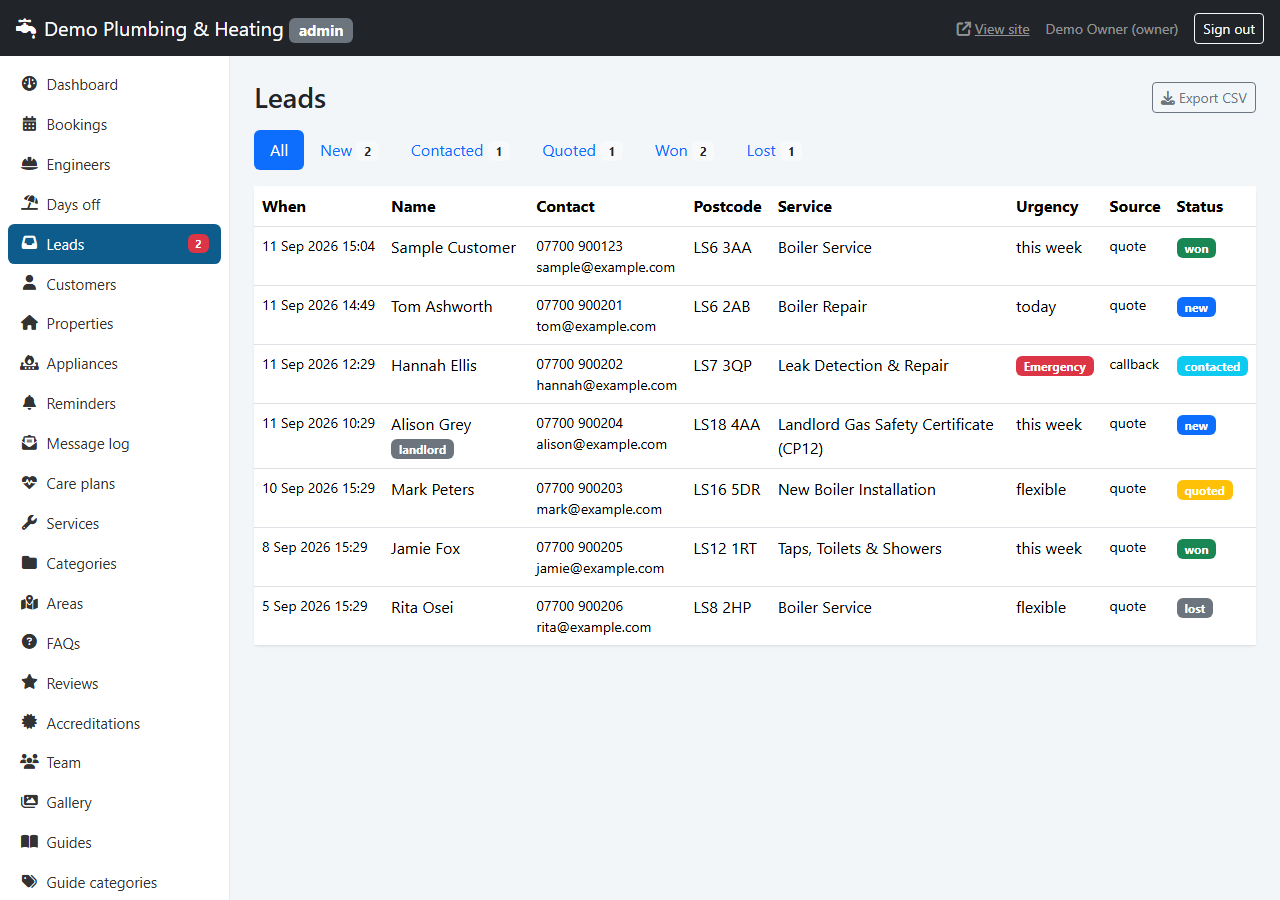Open the View site link
This screenshot has height=900, width=1280.
coord(993,29)
